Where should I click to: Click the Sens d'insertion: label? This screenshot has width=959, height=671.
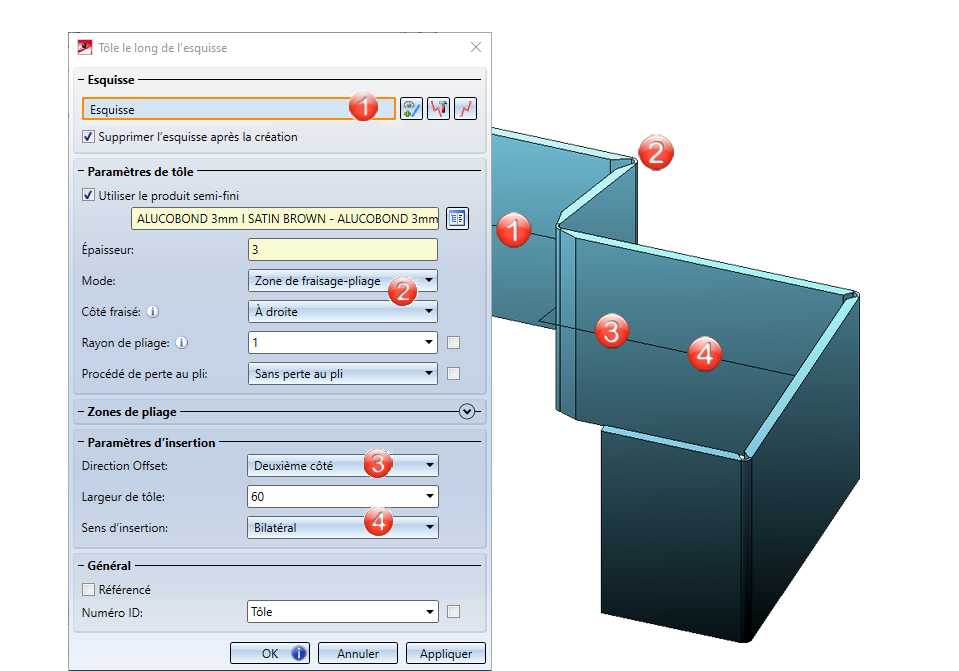pyautogui.click(x=124, y=527)
